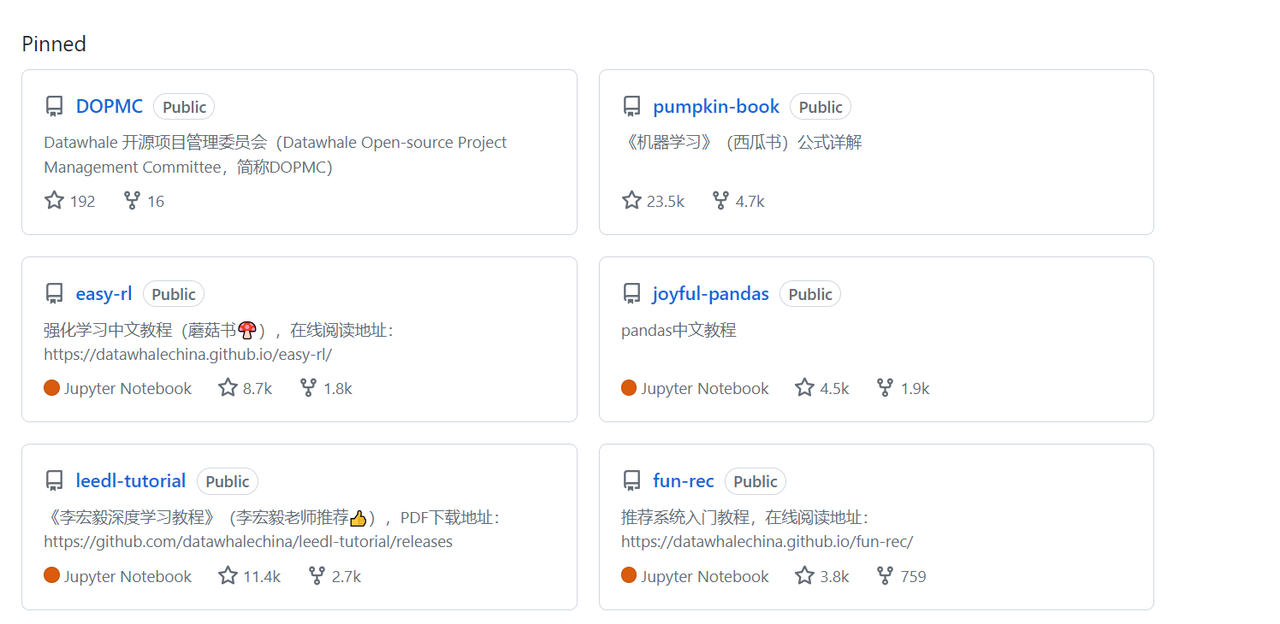
Task: View easy-rl stargazers via star icon
Action: click(x=228, y=388)
